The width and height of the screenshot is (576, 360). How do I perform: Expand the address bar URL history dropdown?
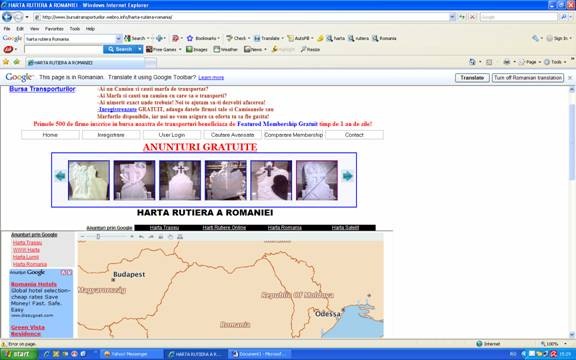(452, 17)
